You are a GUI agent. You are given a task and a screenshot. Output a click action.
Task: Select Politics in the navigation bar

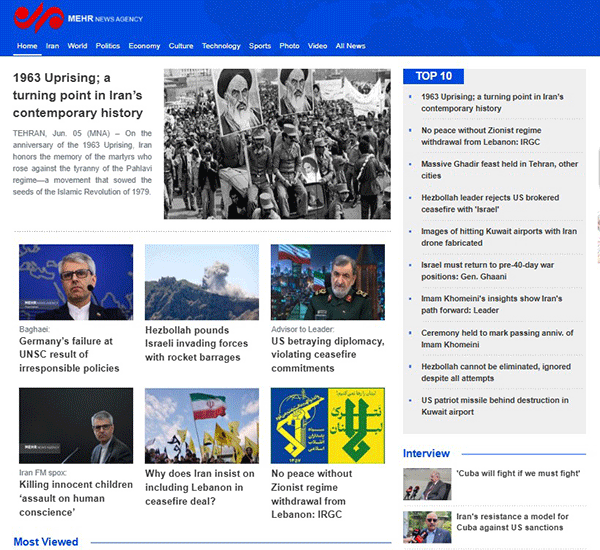click(x=108, y=46)
